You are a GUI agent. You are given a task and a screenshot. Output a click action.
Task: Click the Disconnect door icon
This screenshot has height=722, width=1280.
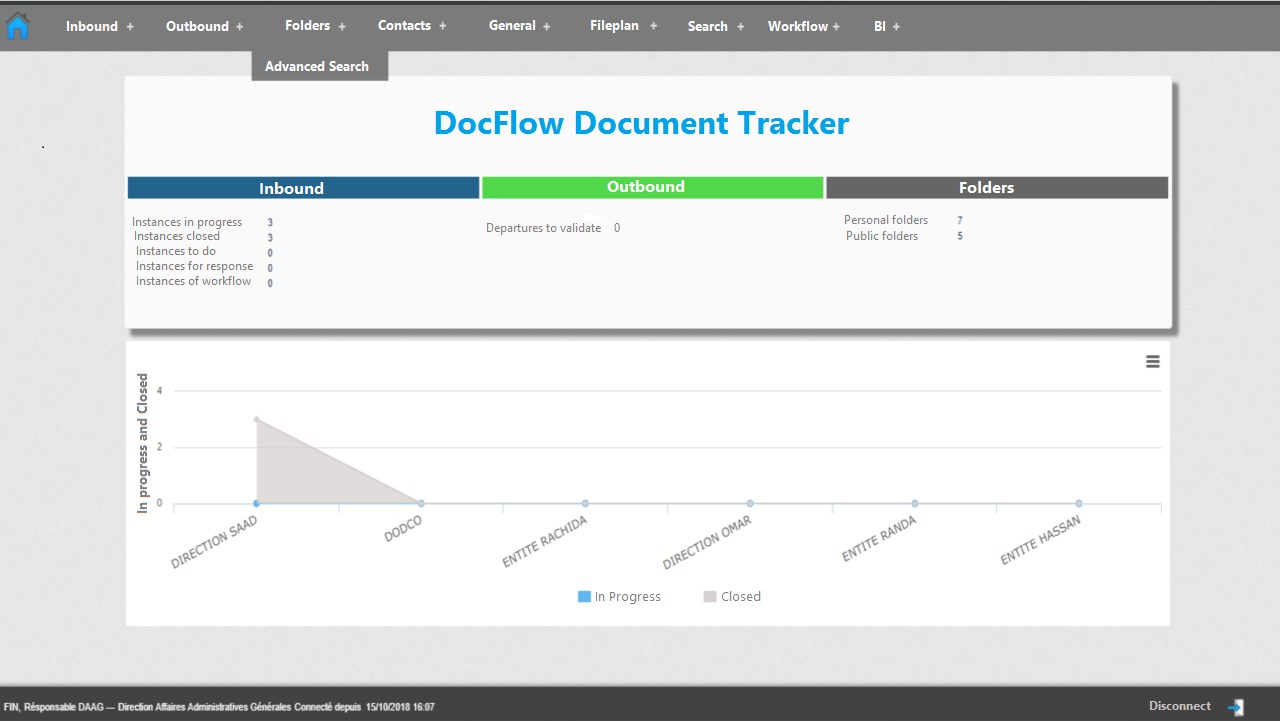pyautogui.click(x=1236, y=707)
